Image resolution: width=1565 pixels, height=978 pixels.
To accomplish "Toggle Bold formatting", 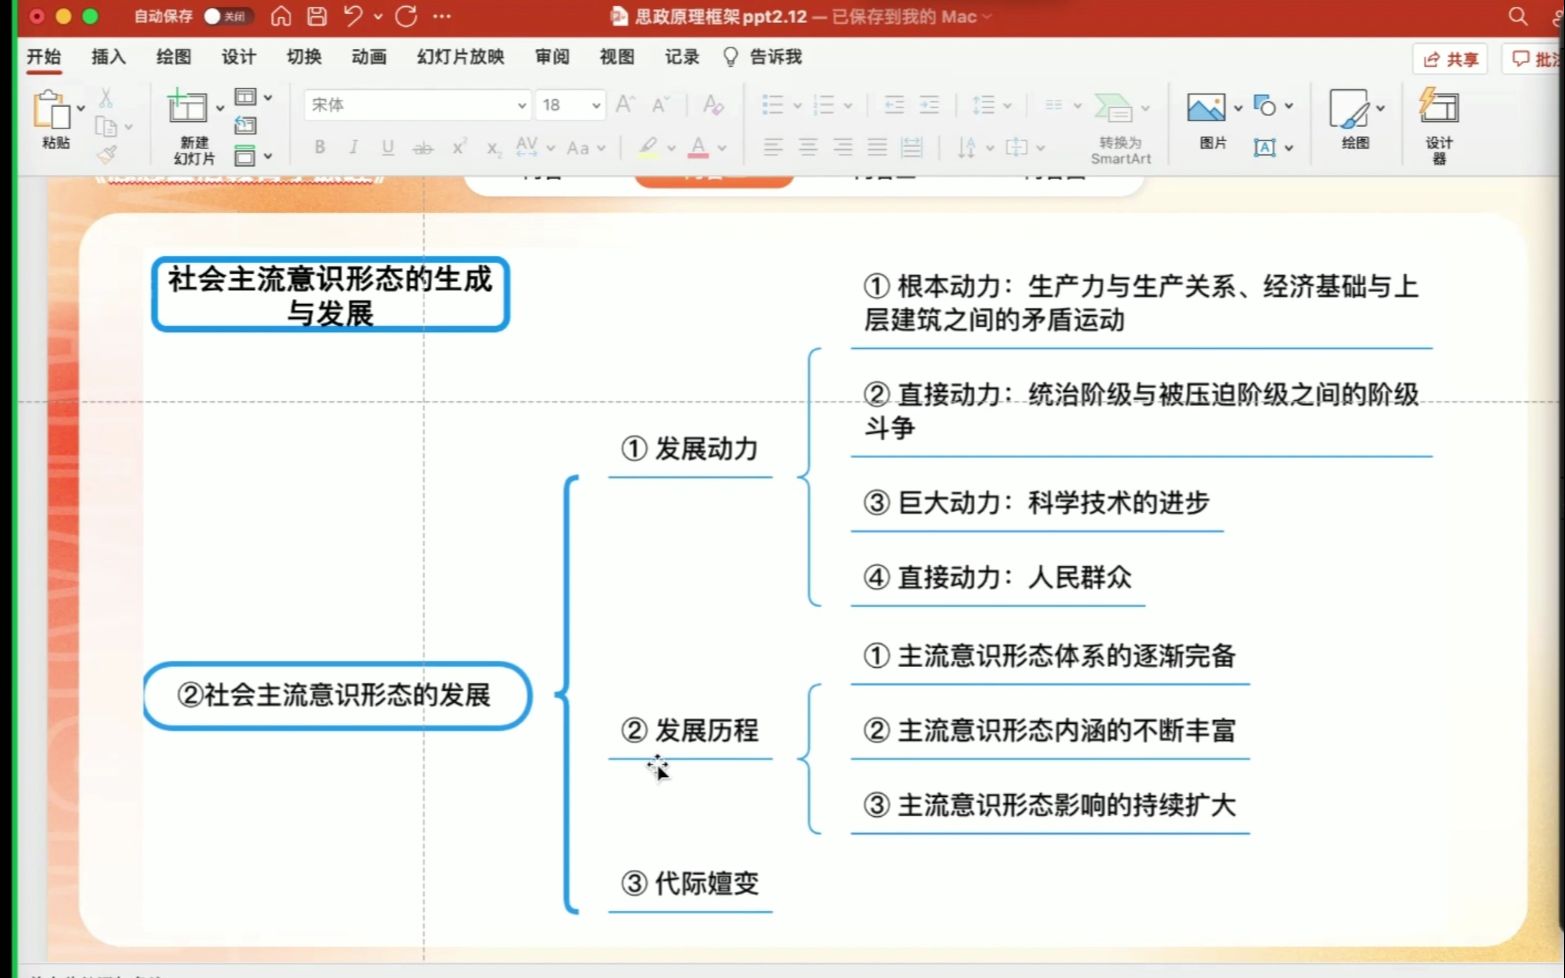I will [x=319, y=147].
